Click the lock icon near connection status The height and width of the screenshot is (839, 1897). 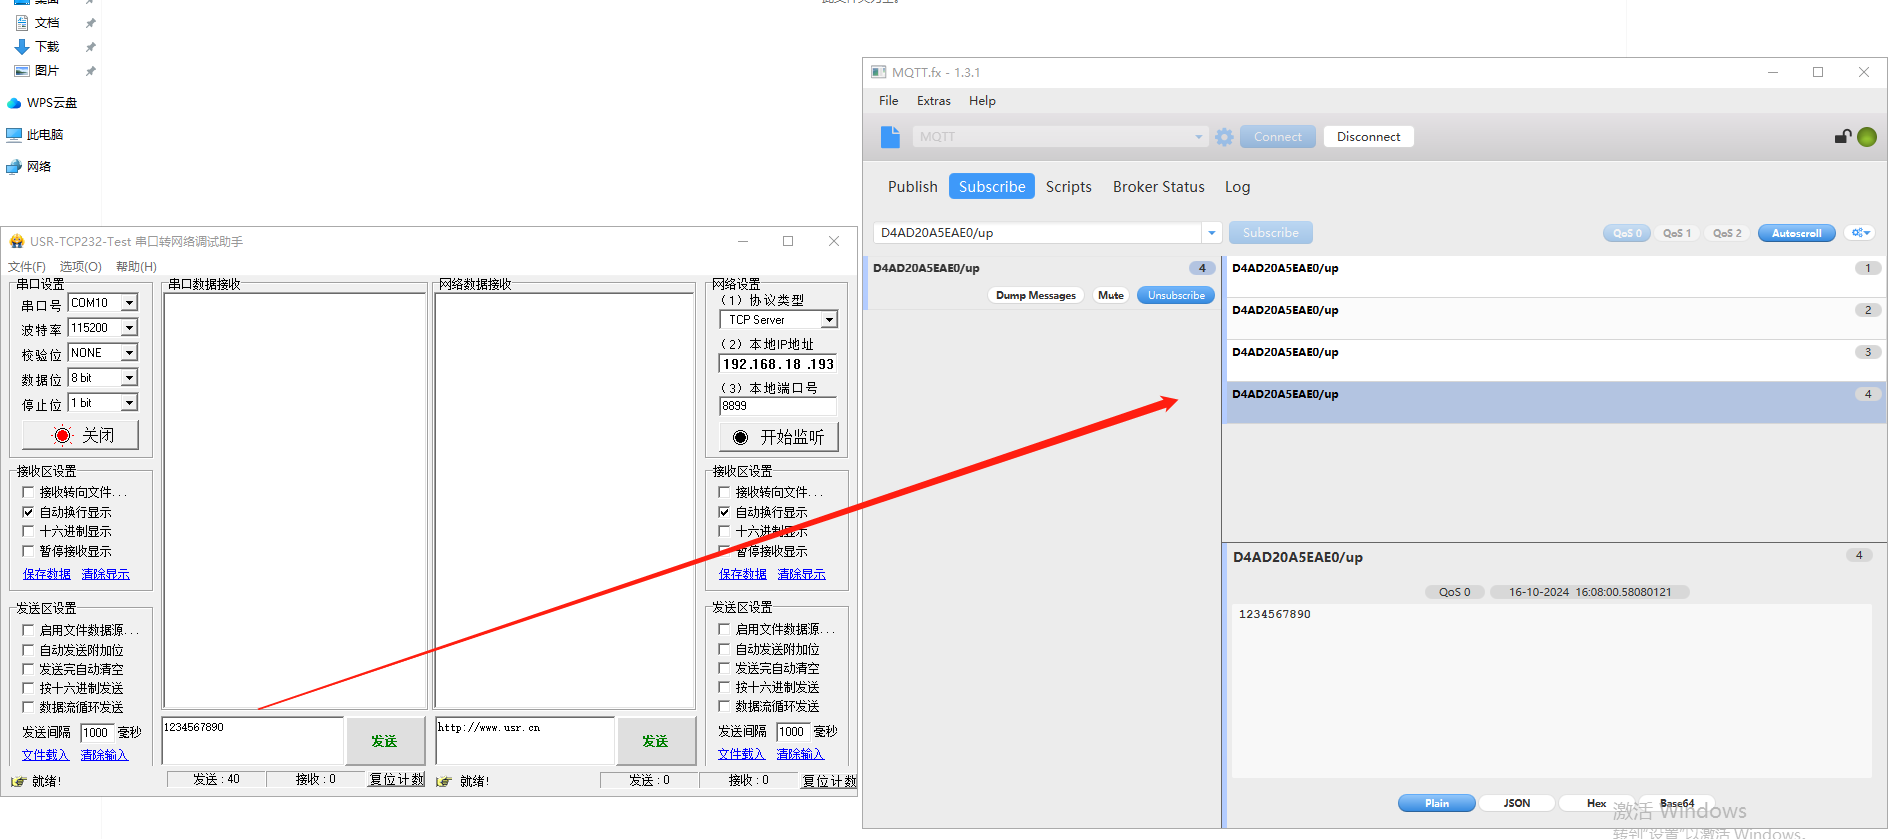tap(1842, 137)
